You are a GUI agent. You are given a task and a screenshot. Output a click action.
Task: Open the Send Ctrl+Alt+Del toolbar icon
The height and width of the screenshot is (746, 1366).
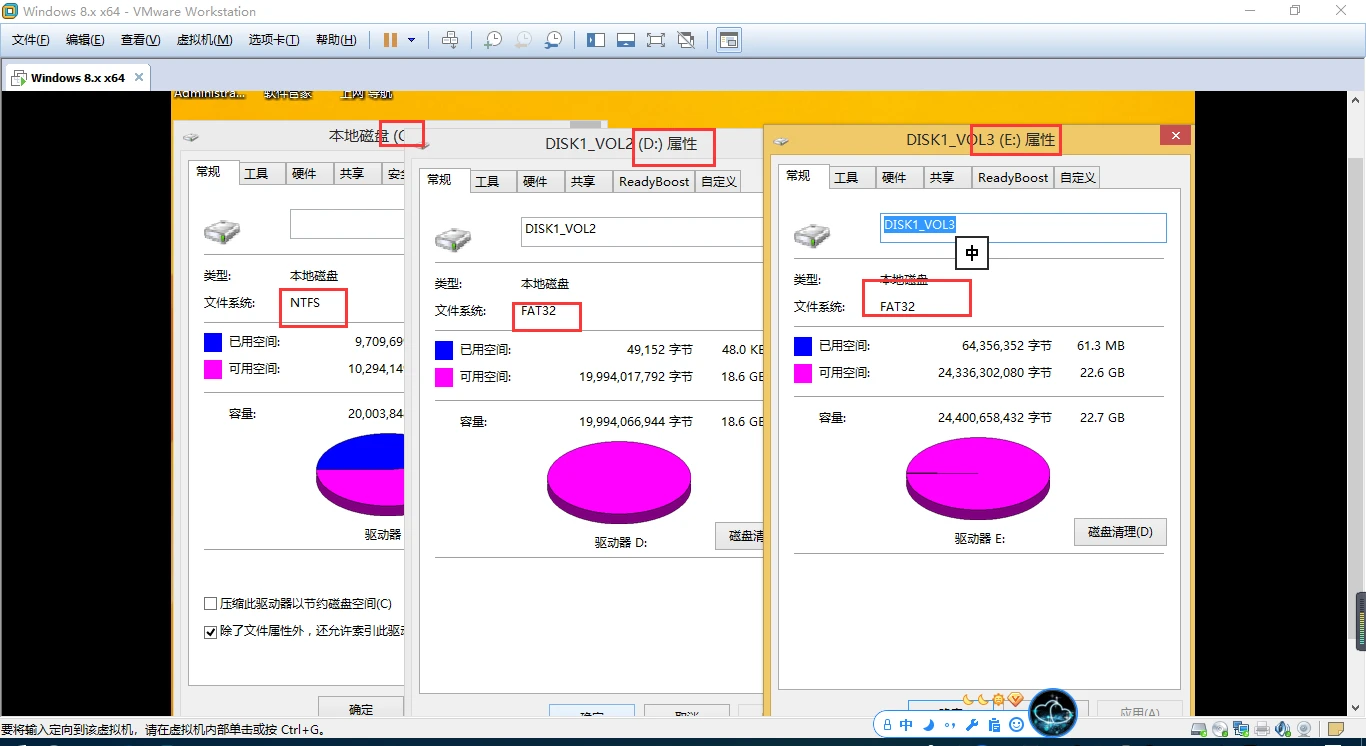click(450, 40)
